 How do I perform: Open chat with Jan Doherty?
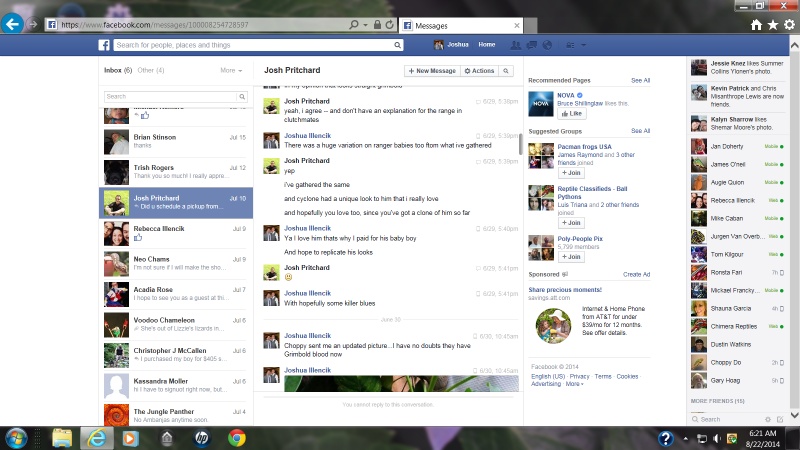(x=738, y=146)
